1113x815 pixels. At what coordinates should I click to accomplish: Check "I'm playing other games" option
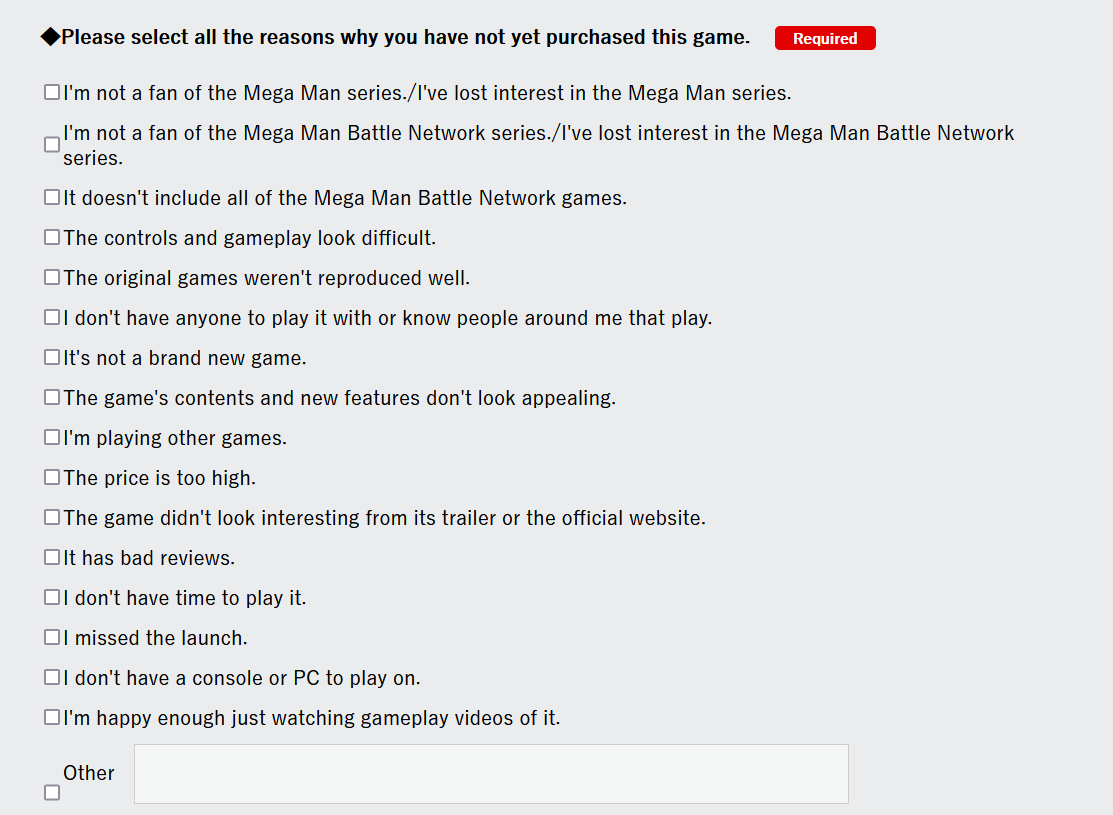52,437
